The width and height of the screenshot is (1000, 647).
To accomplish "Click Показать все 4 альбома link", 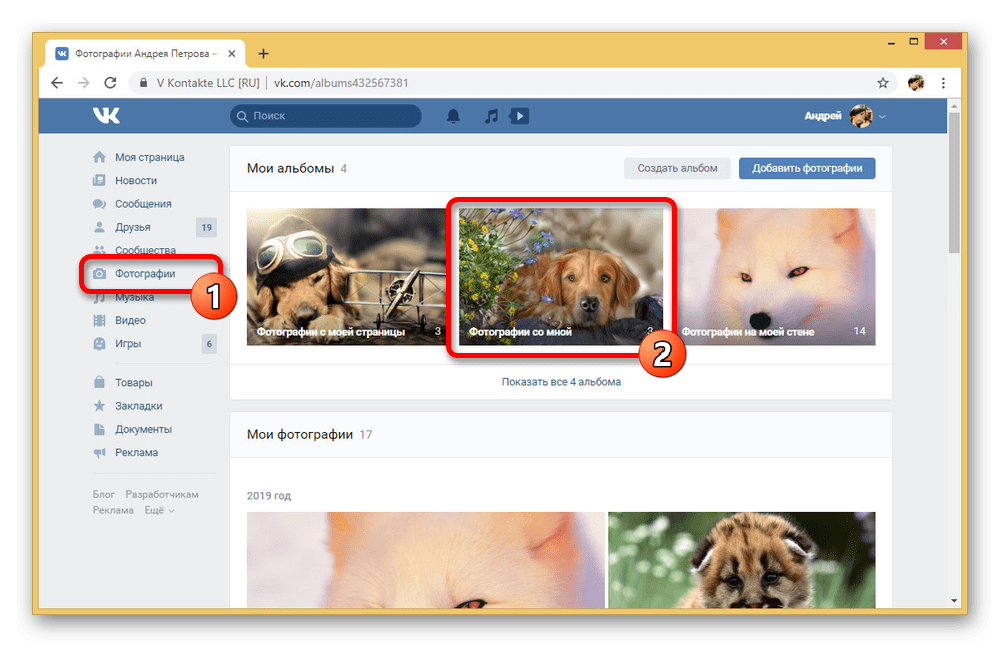I will point(561,382).
